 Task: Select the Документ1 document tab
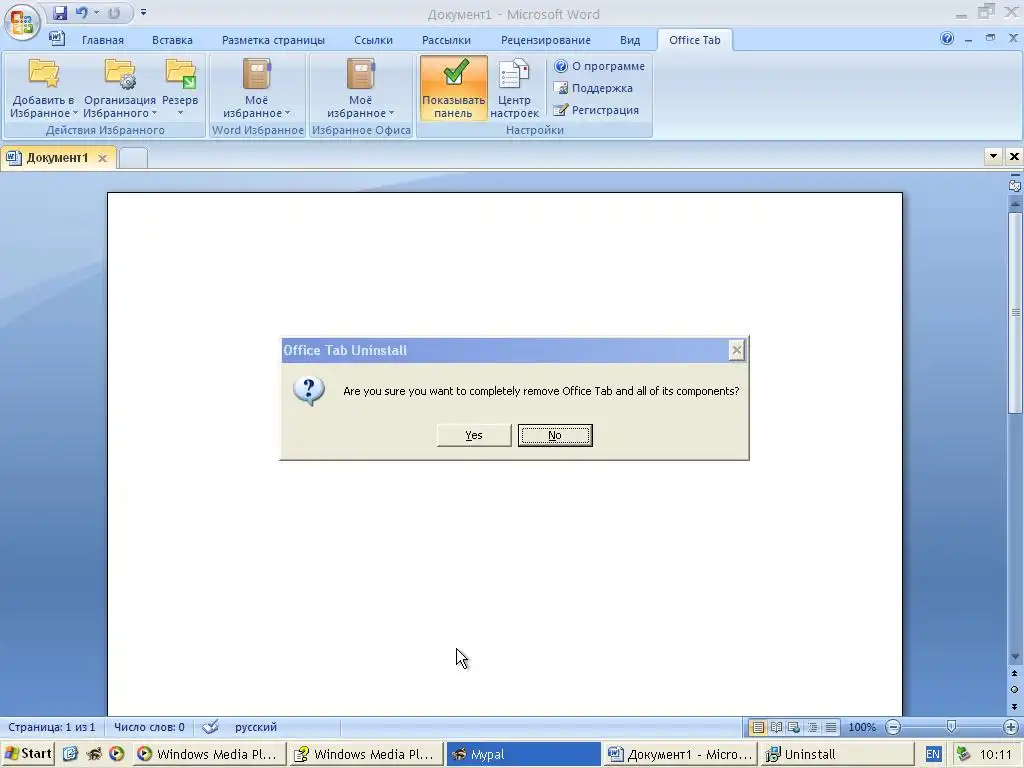(57, 157)
